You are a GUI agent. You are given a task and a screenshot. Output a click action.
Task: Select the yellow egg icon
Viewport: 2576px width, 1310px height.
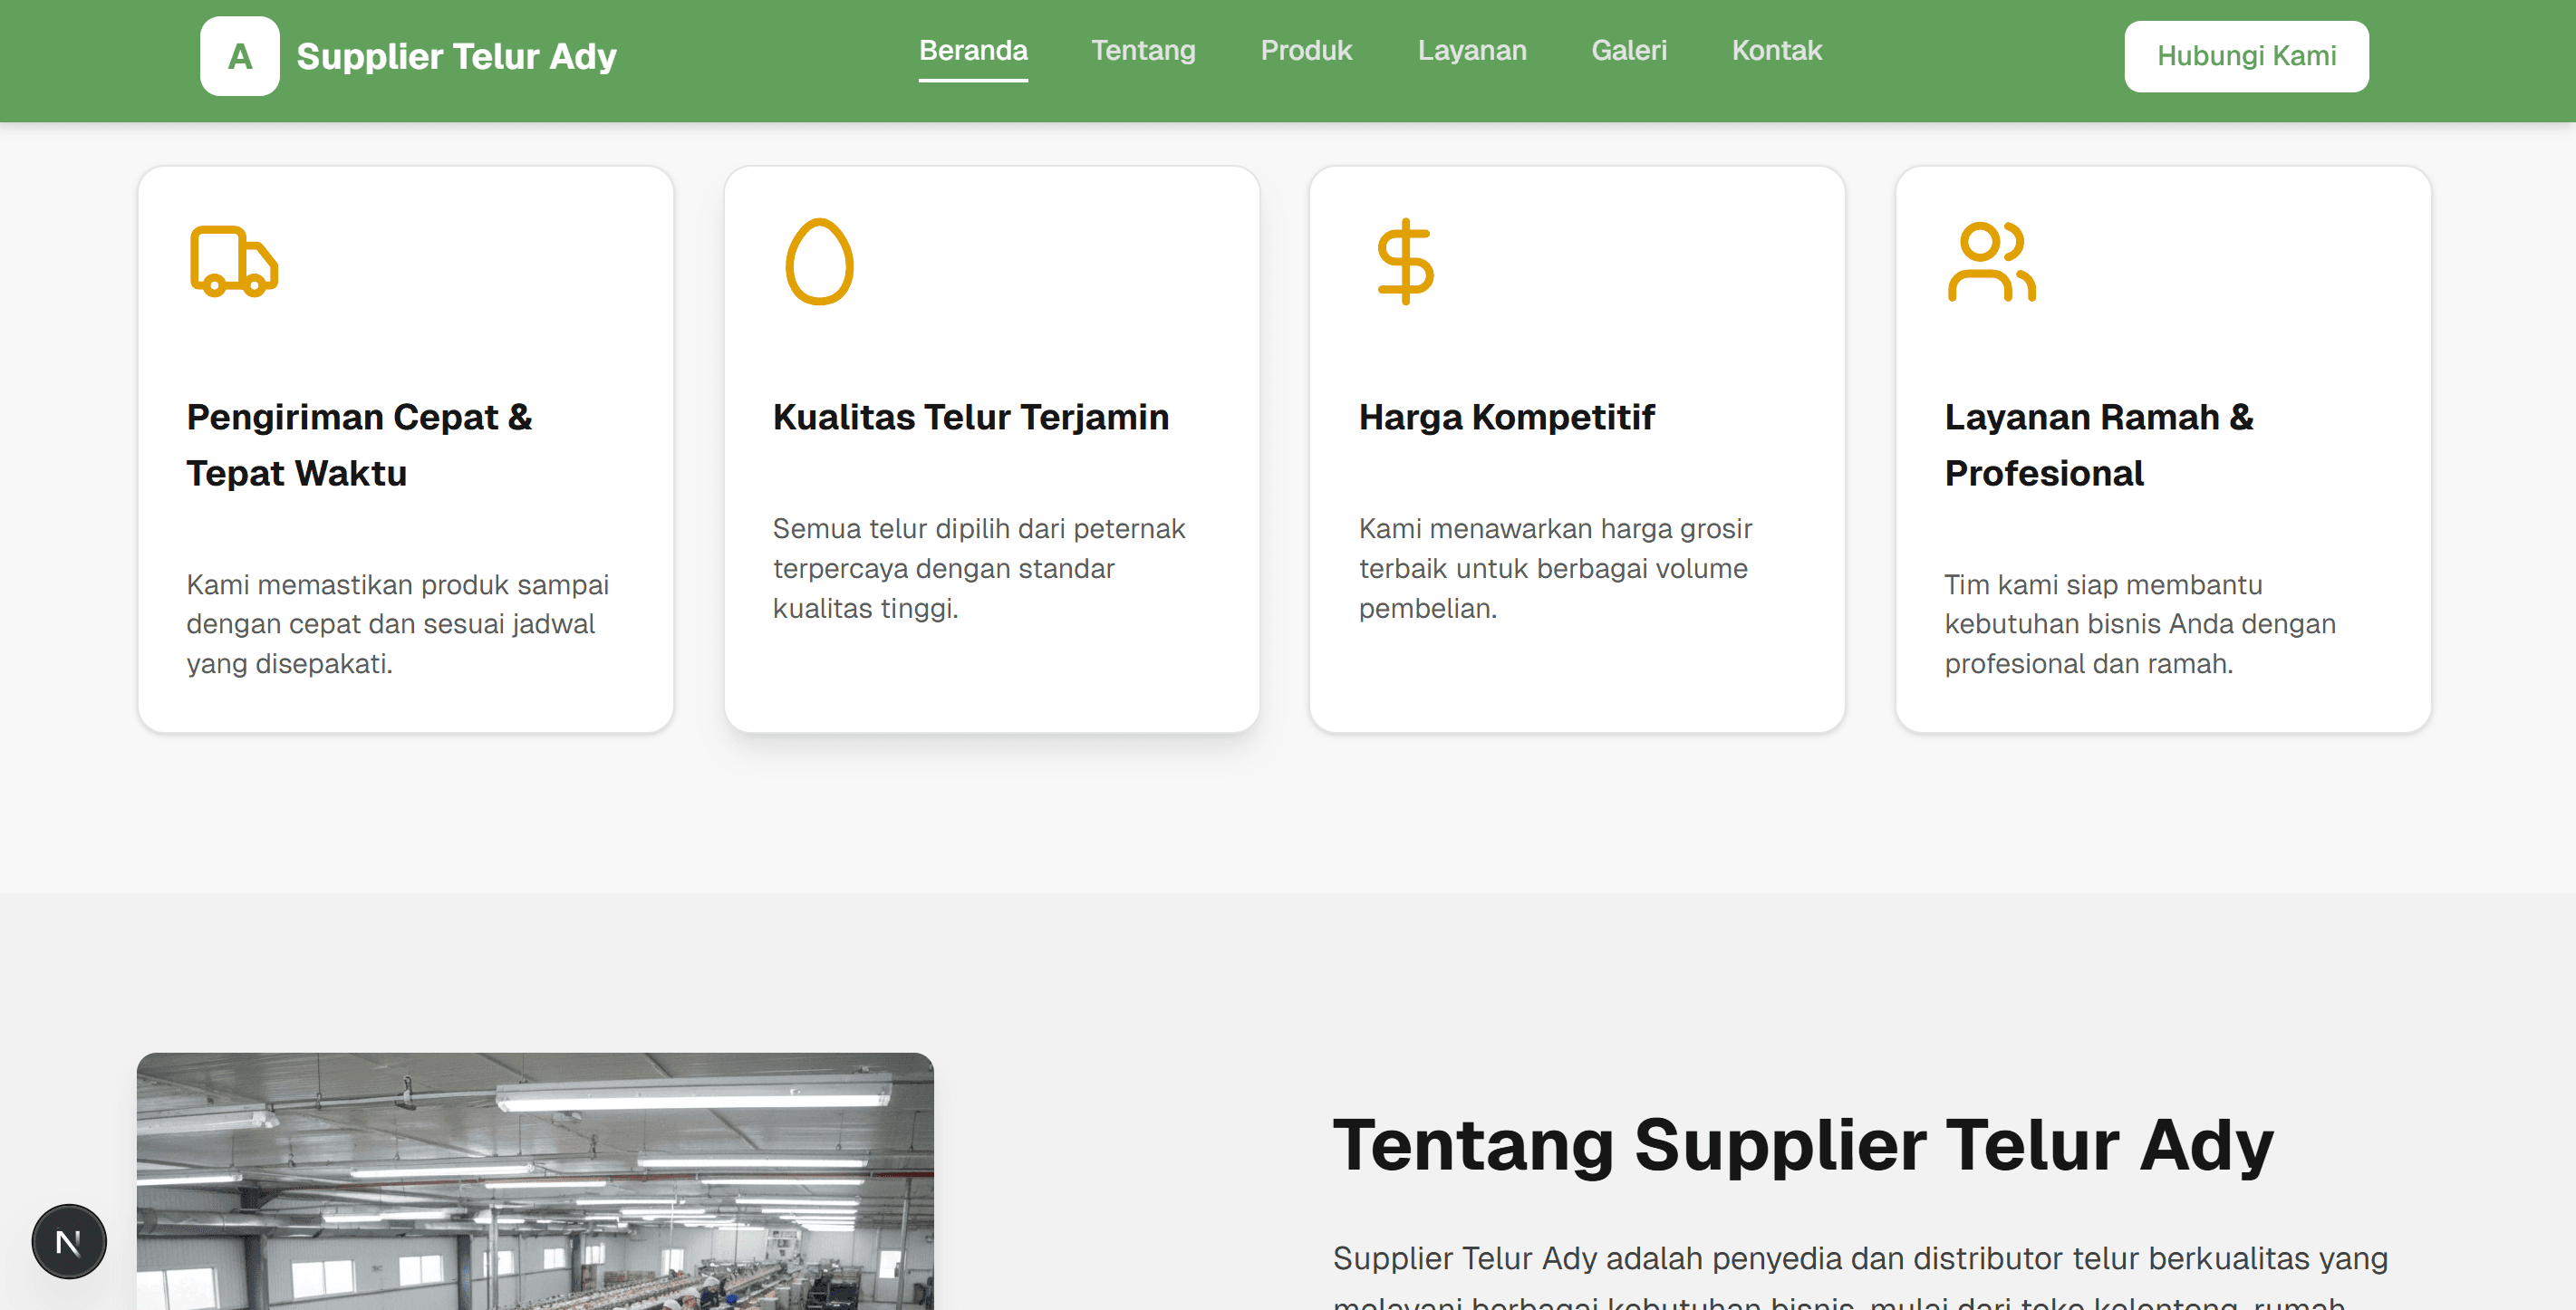(x=820, y=262)
